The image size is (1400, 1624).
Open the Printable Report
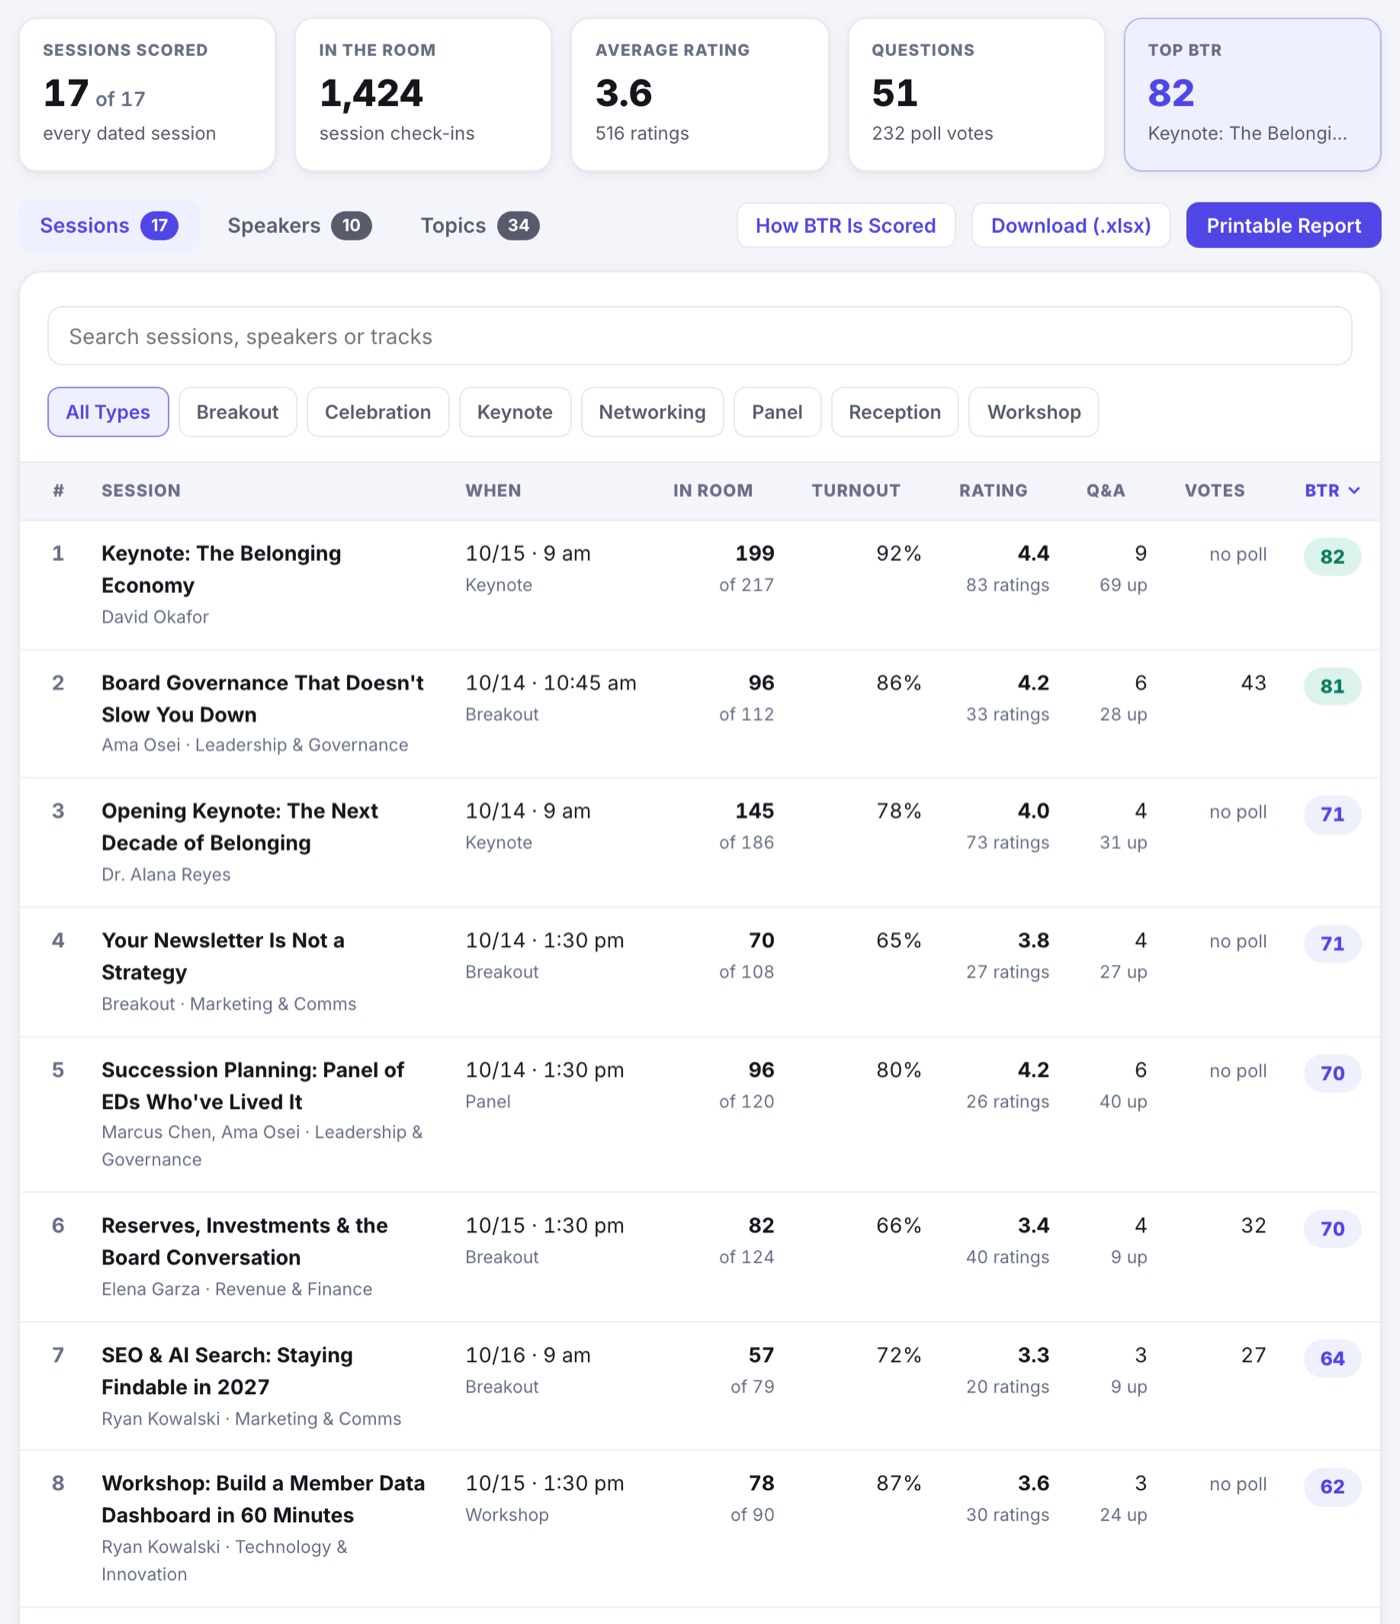click(x=1284, y=226)
